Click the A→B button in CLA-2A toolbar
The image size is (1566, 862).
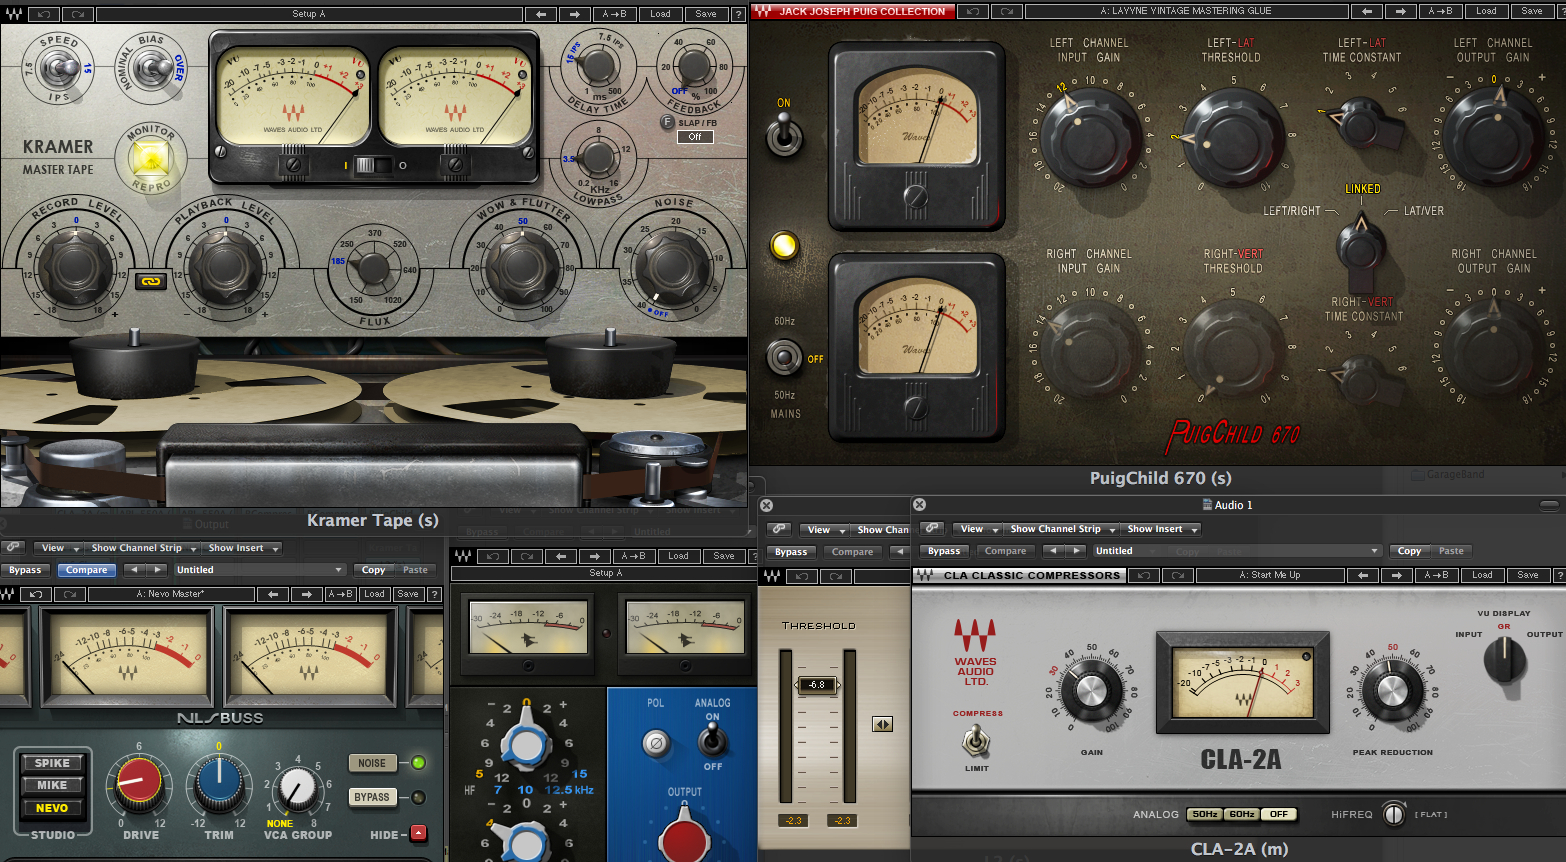(1436, 575)
